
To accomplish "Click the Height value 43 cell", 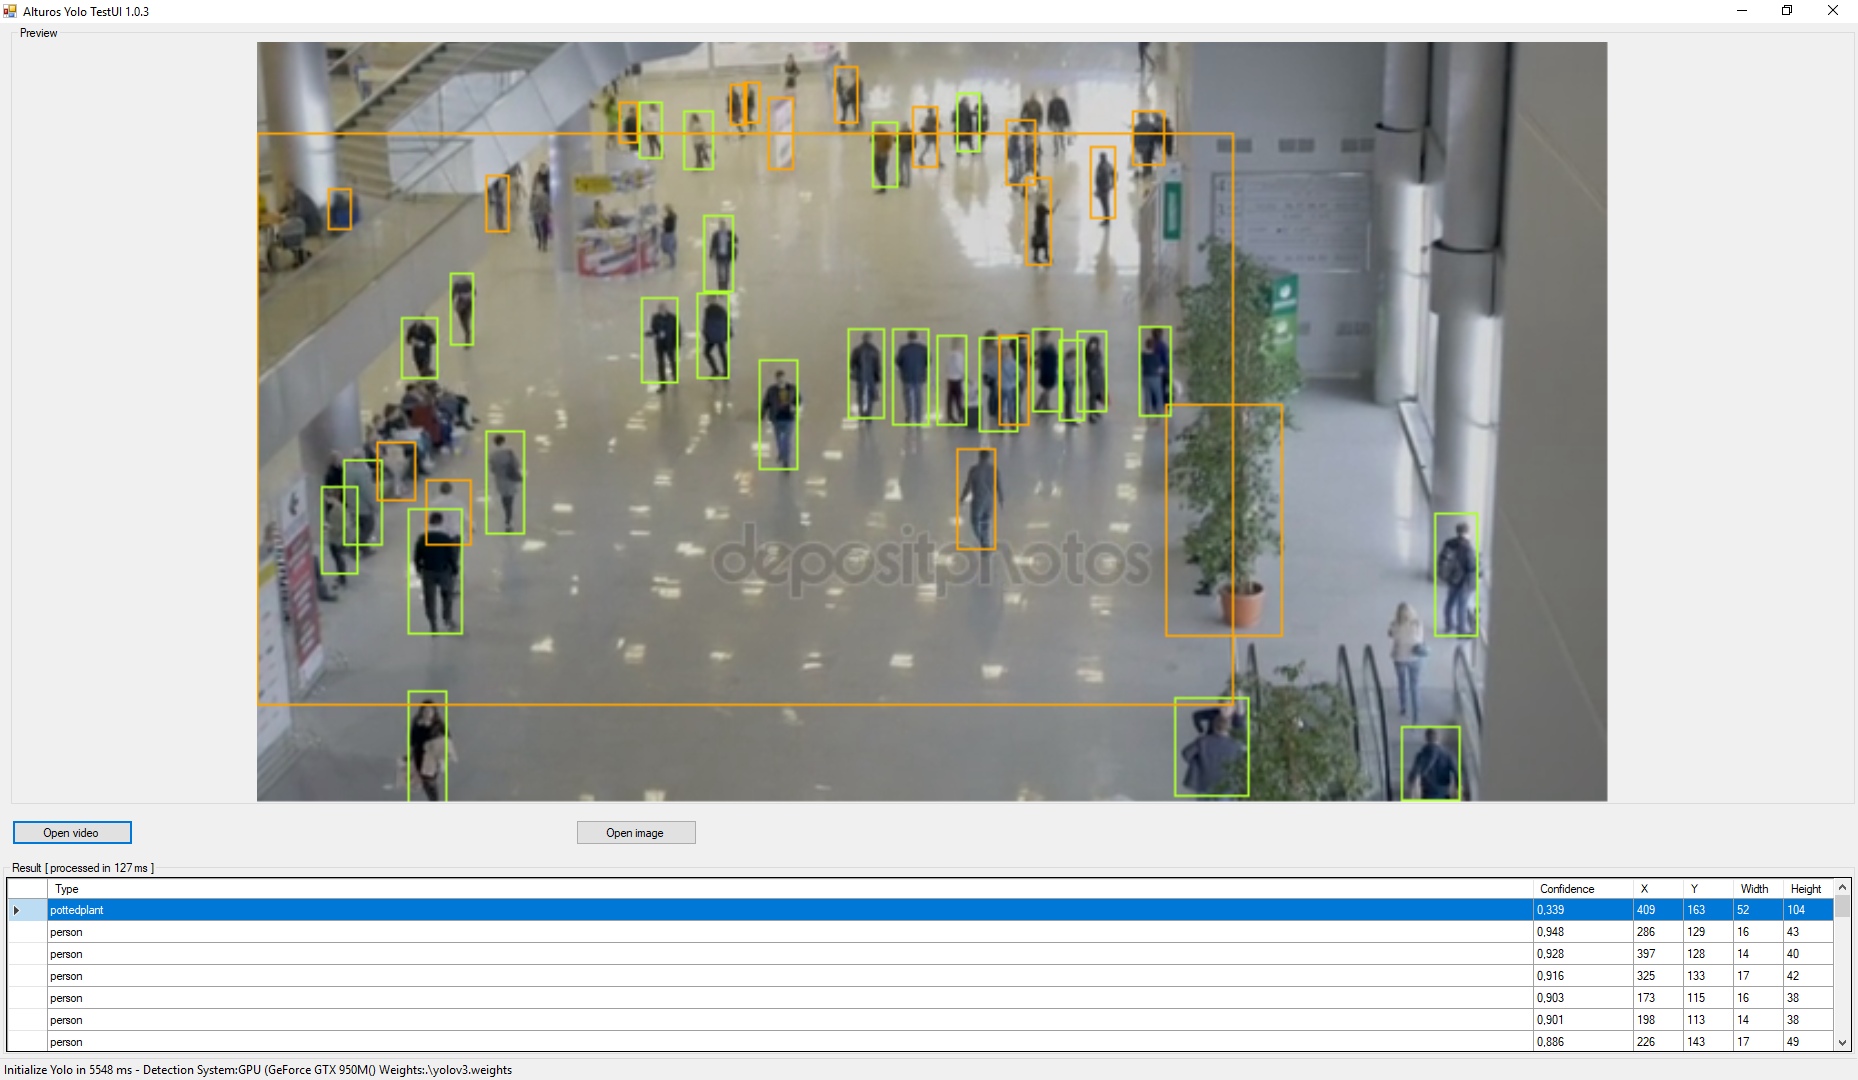I will 1808,932.
